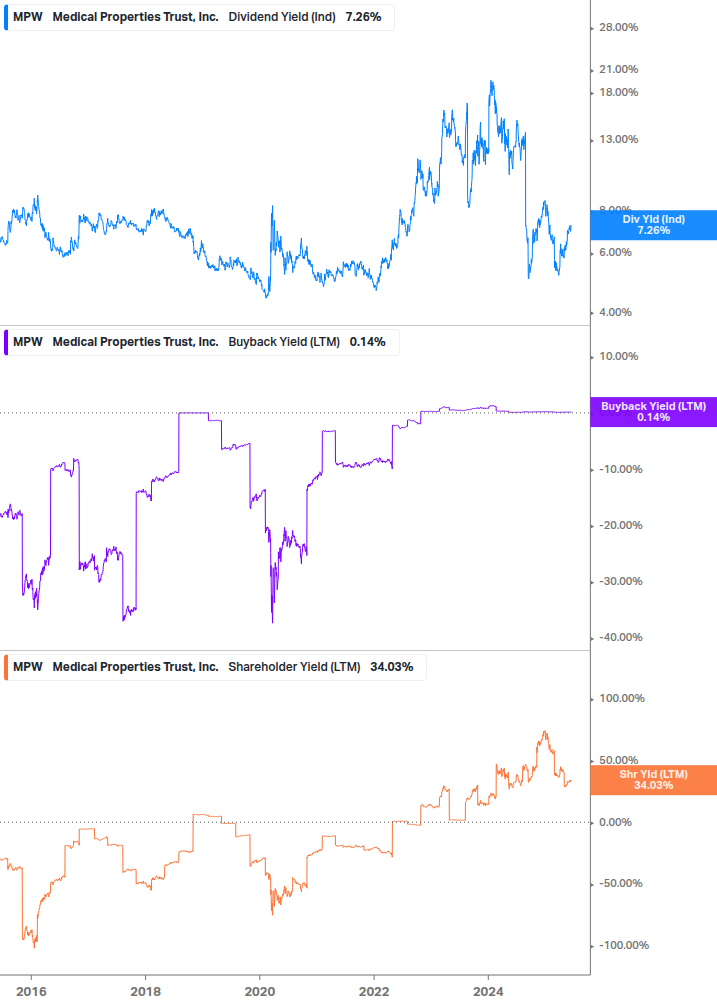717x1005 pixels.
Task: Click the 7.26% value in the dividend legend
Action: (363, 17)
